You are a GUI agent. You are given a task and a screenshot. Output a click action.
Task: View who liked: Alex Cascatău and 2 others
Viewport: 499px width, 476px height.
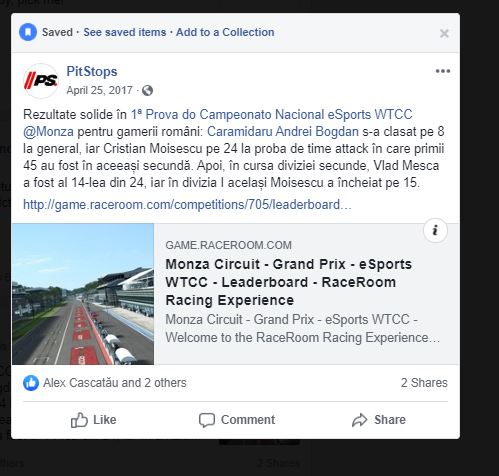(115, 383)
